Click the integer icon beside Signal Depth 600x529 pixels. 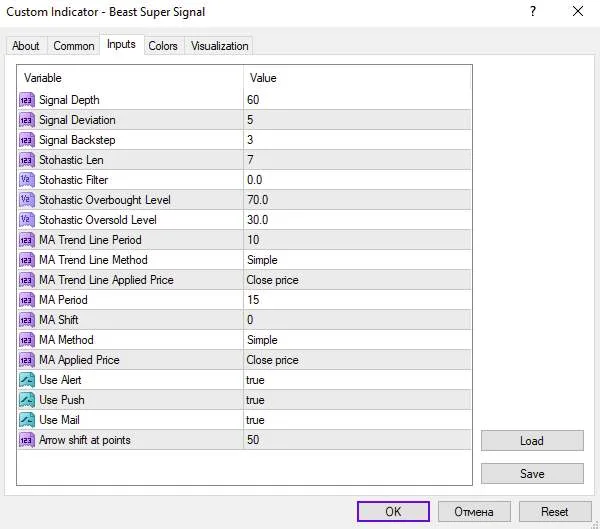click(x=27, y=100)
